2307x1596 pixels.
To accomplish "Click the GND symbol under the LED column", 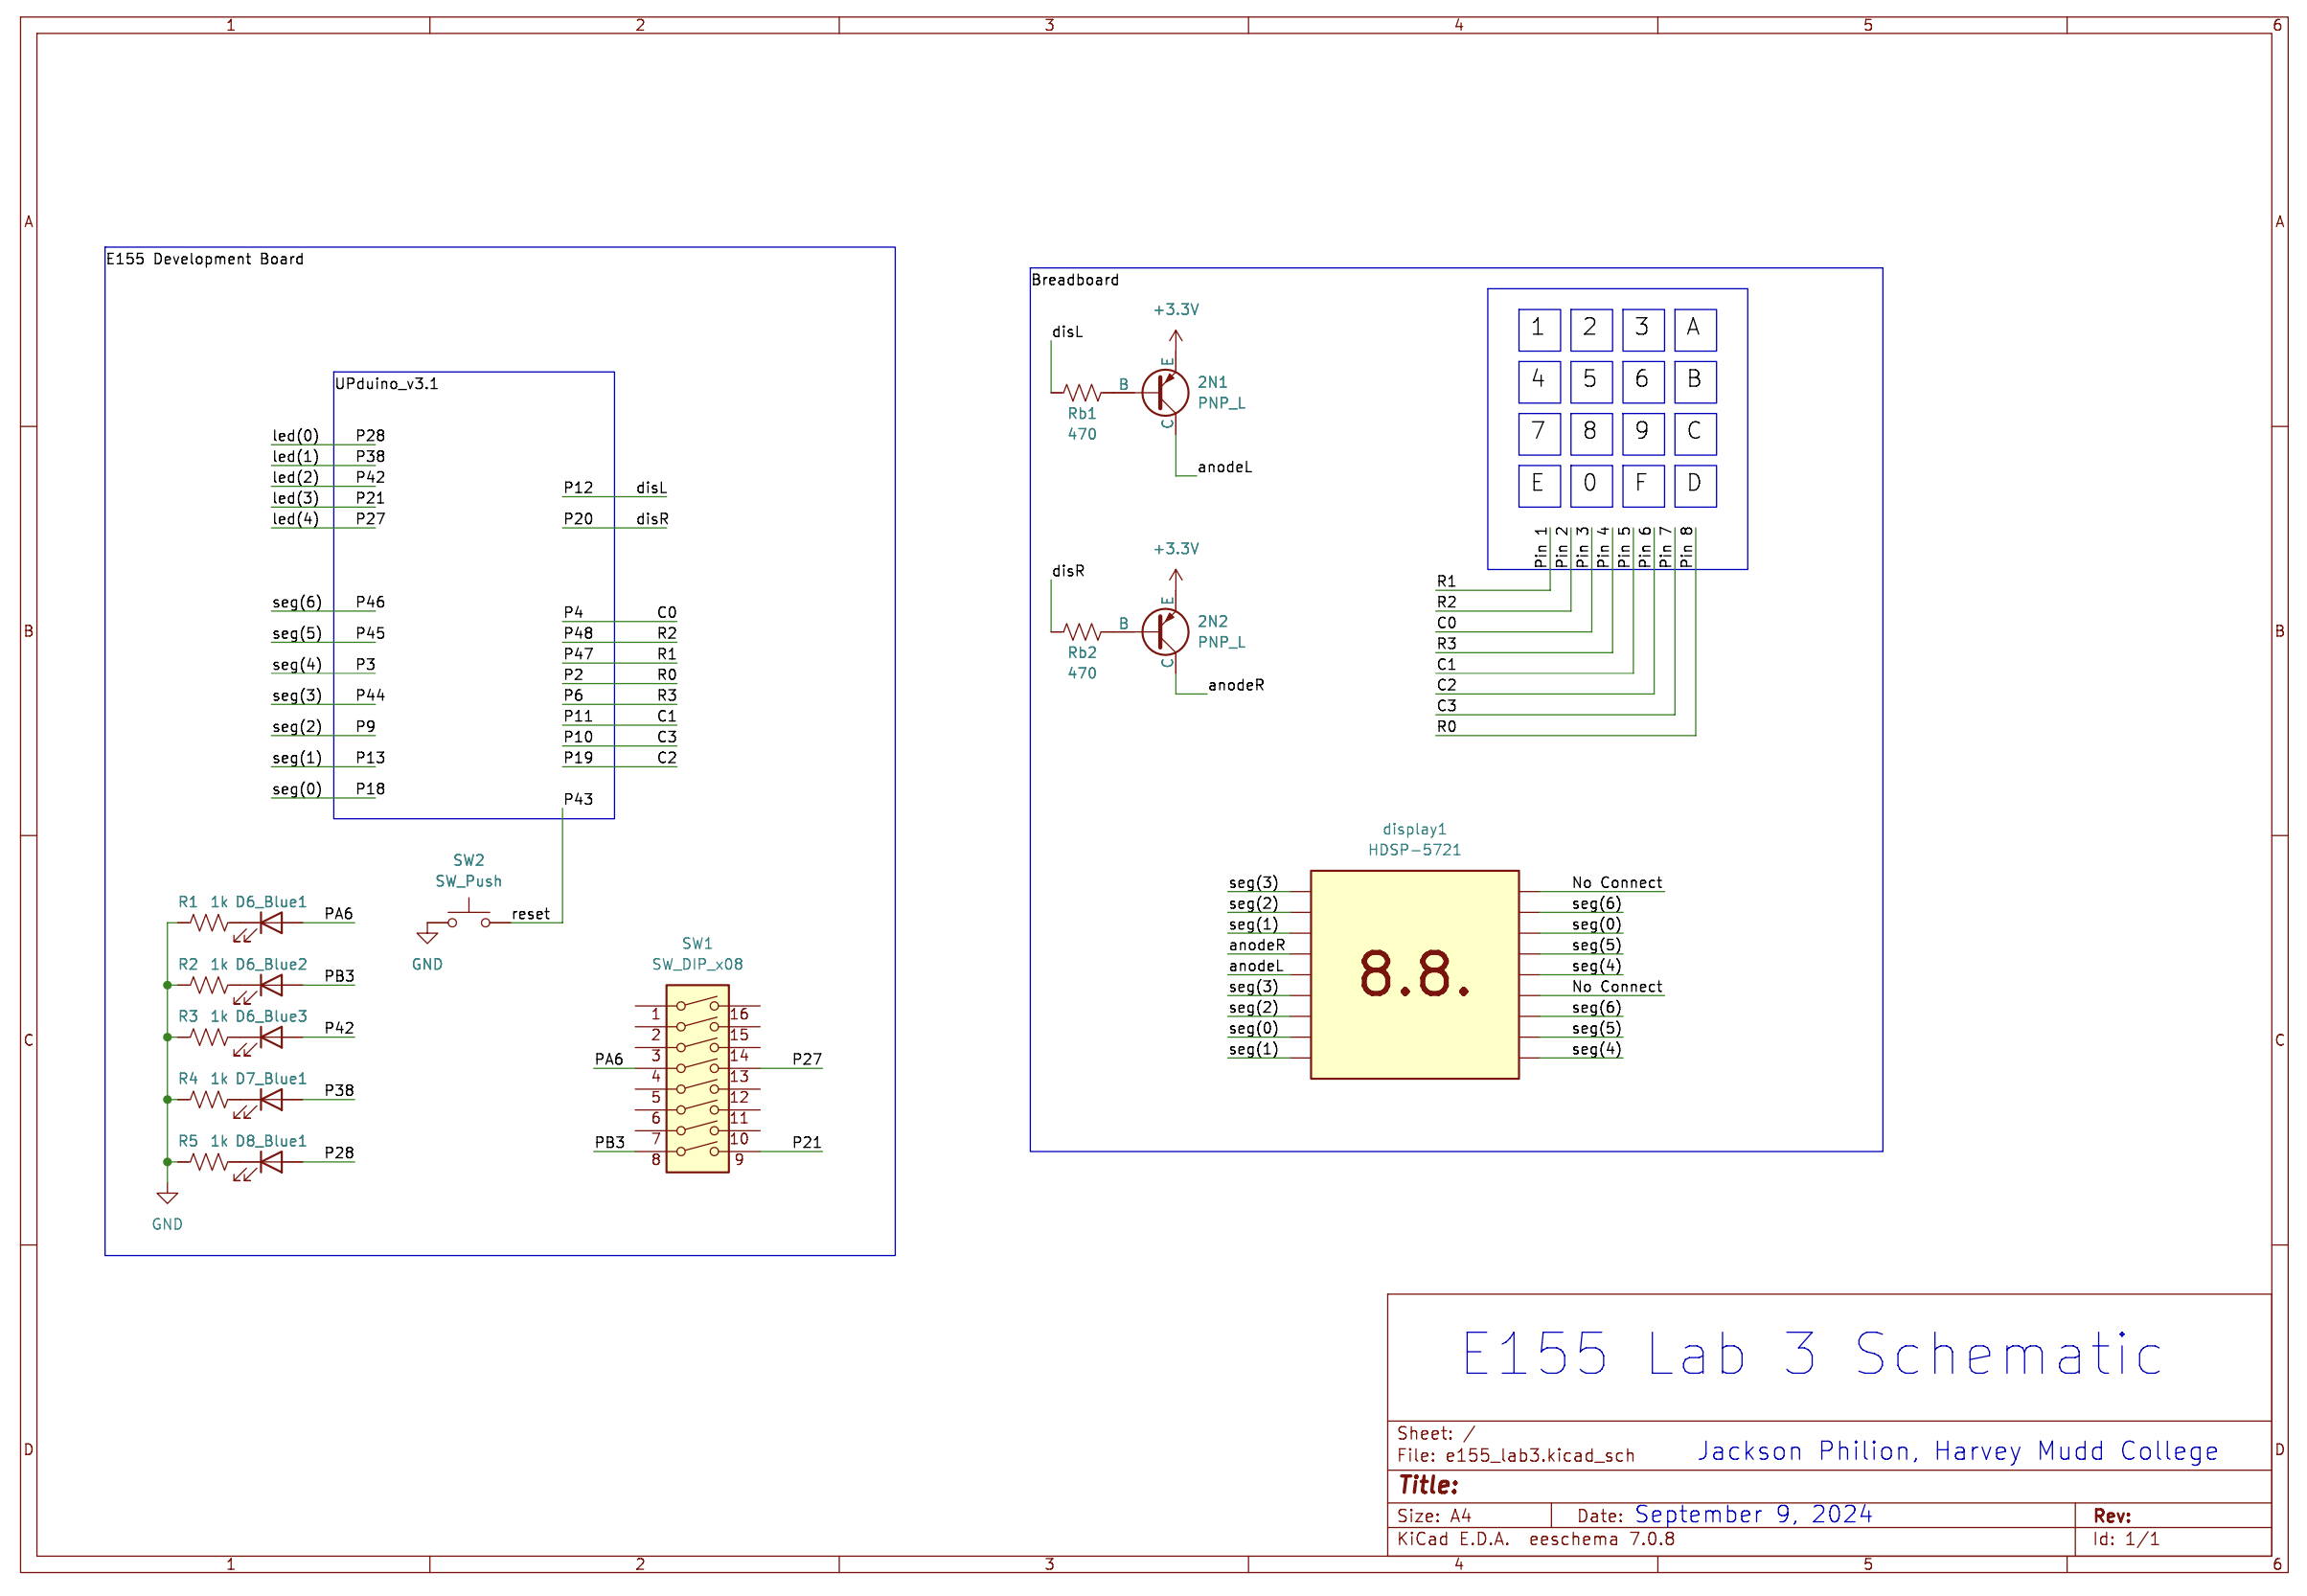I will pyautogui.click(x=167, y=1197).
